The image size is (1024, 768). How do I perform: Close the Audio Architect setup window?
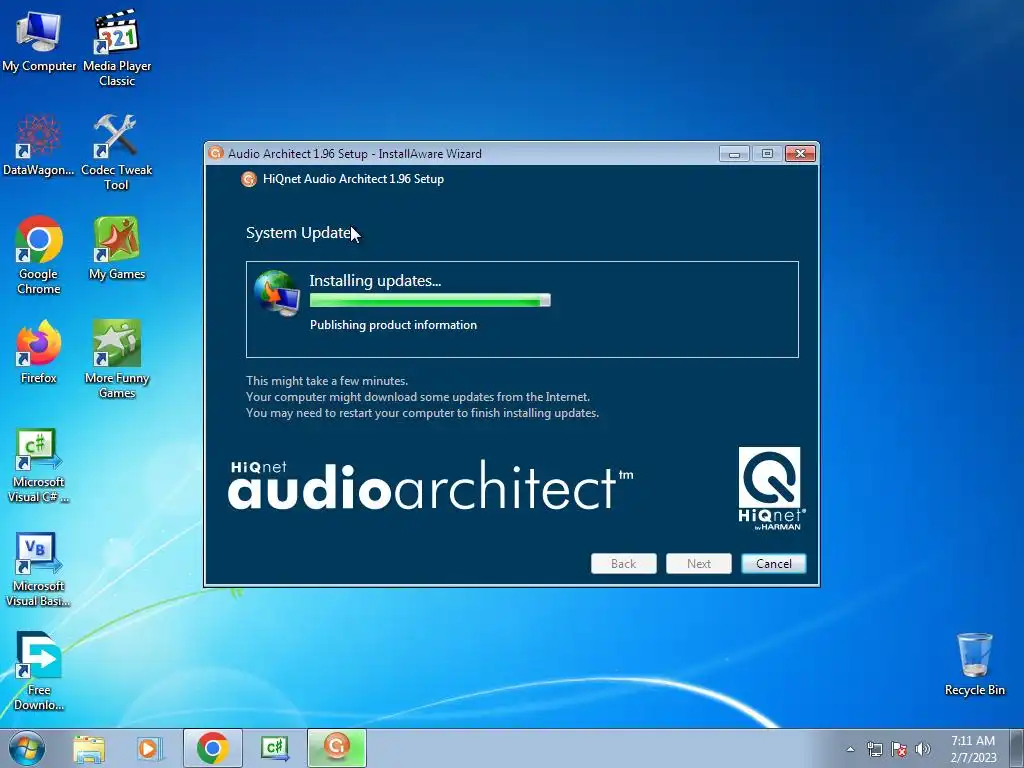(x=801, y=153)
